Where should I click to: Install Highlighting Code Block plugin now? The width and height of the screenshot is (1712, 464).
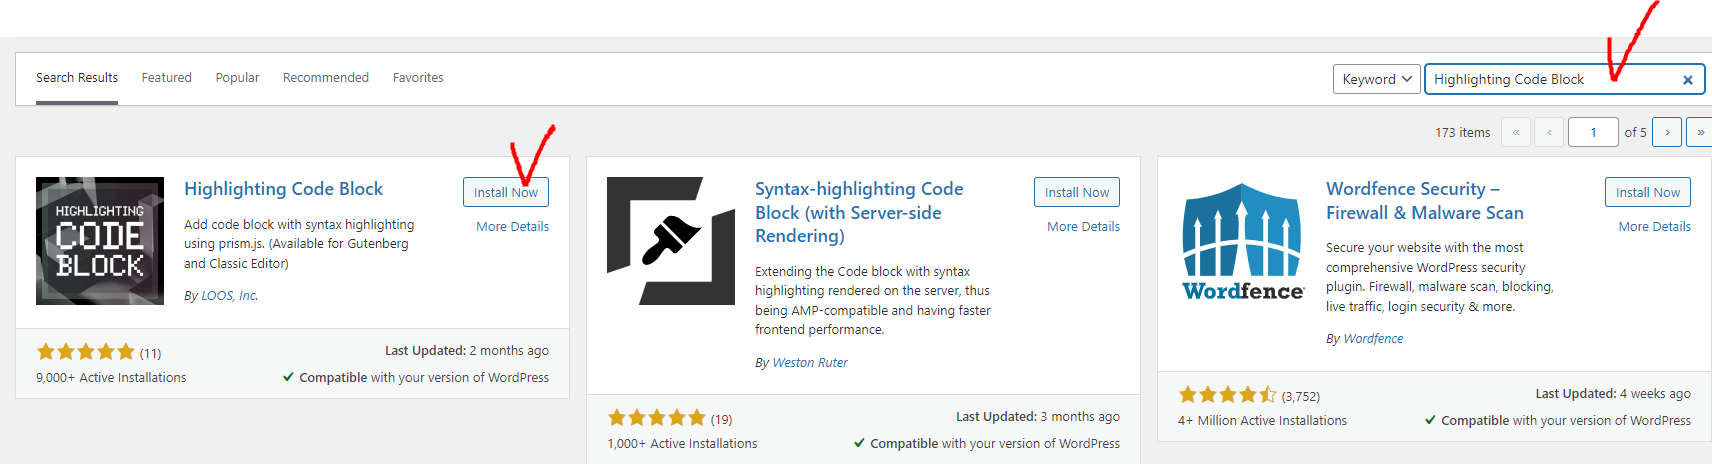(x=506, y=192)
